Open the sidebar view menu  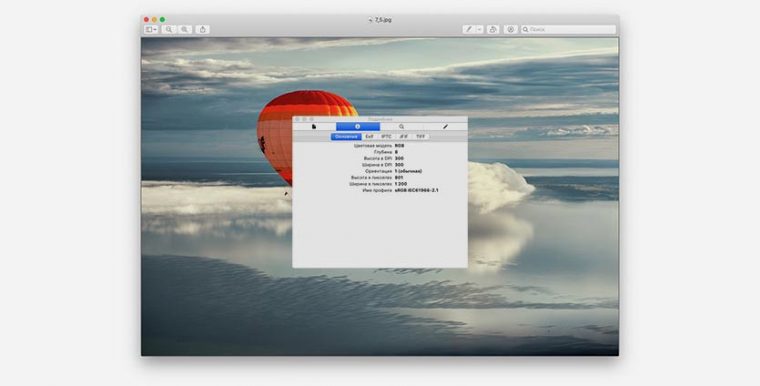coord(151,30)
